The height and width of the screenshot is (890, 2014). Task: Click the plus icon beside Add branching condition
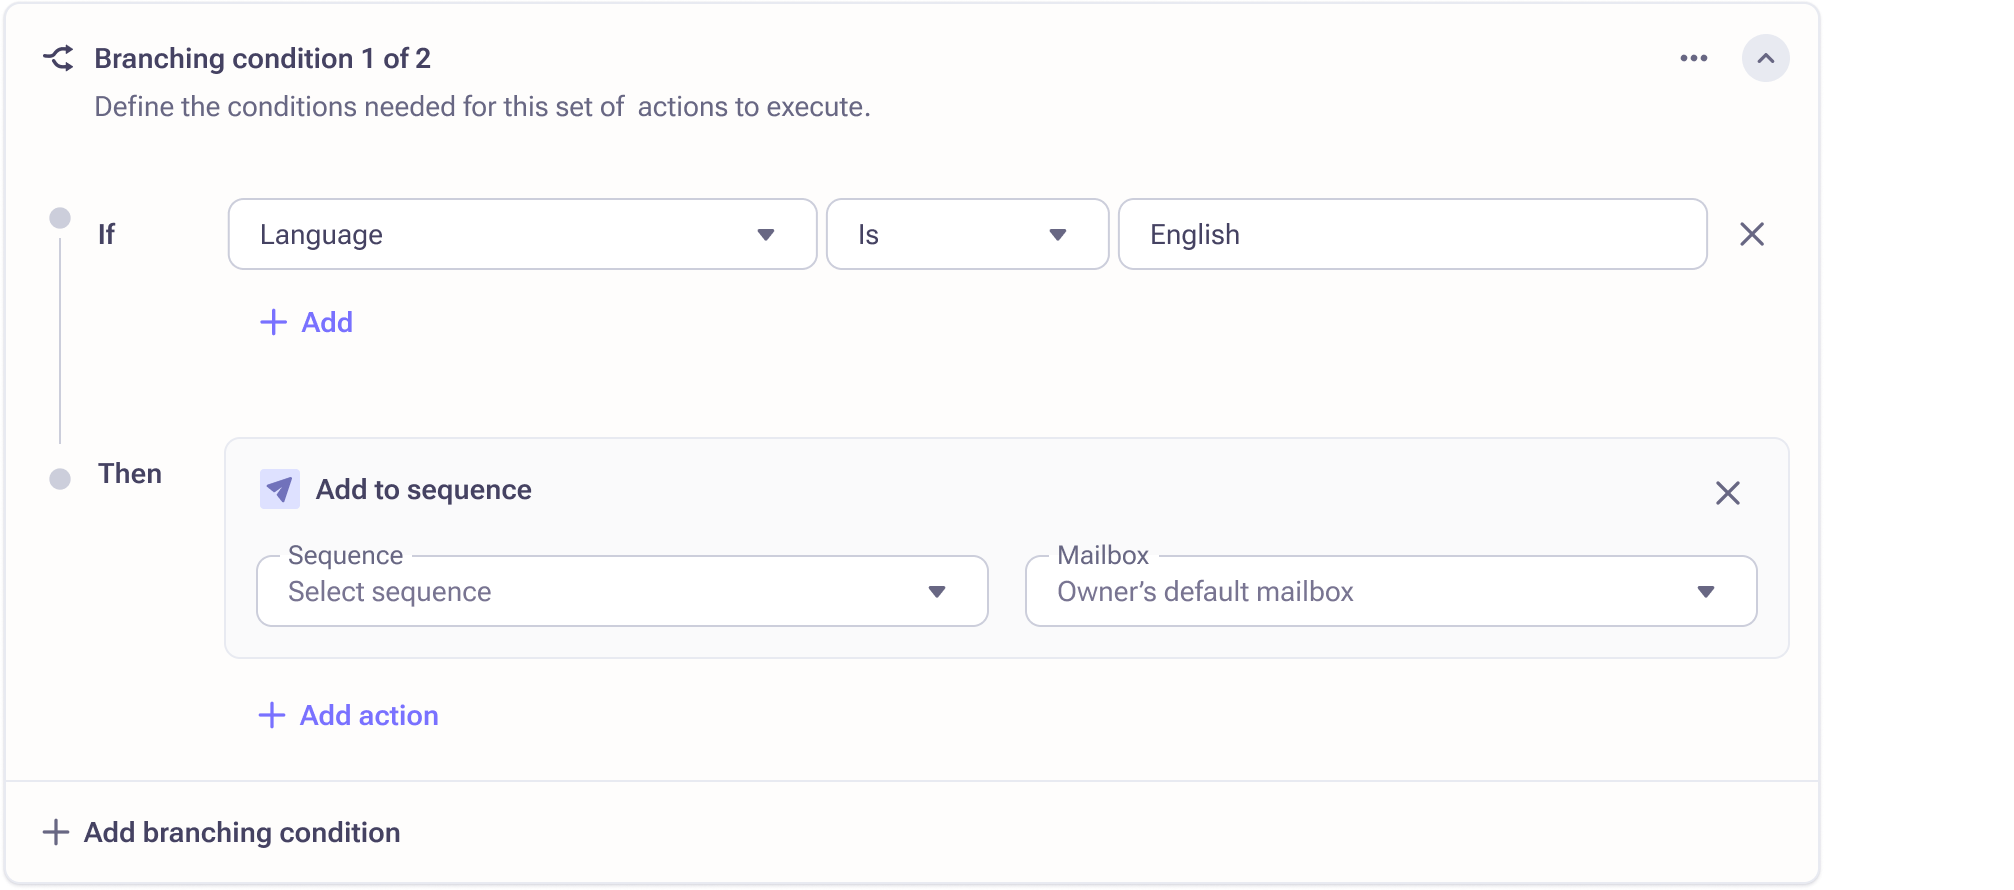56,832
